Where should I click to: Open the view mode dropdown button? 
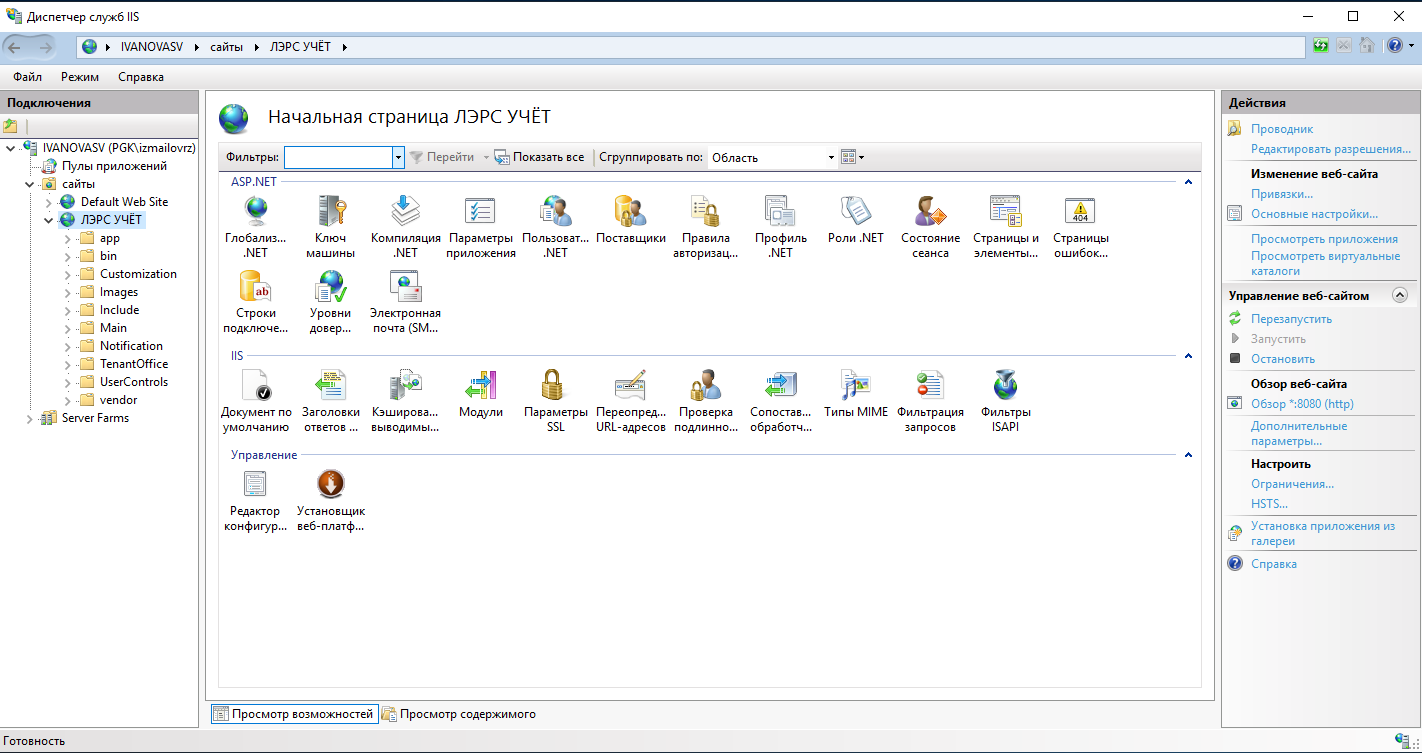852,157
